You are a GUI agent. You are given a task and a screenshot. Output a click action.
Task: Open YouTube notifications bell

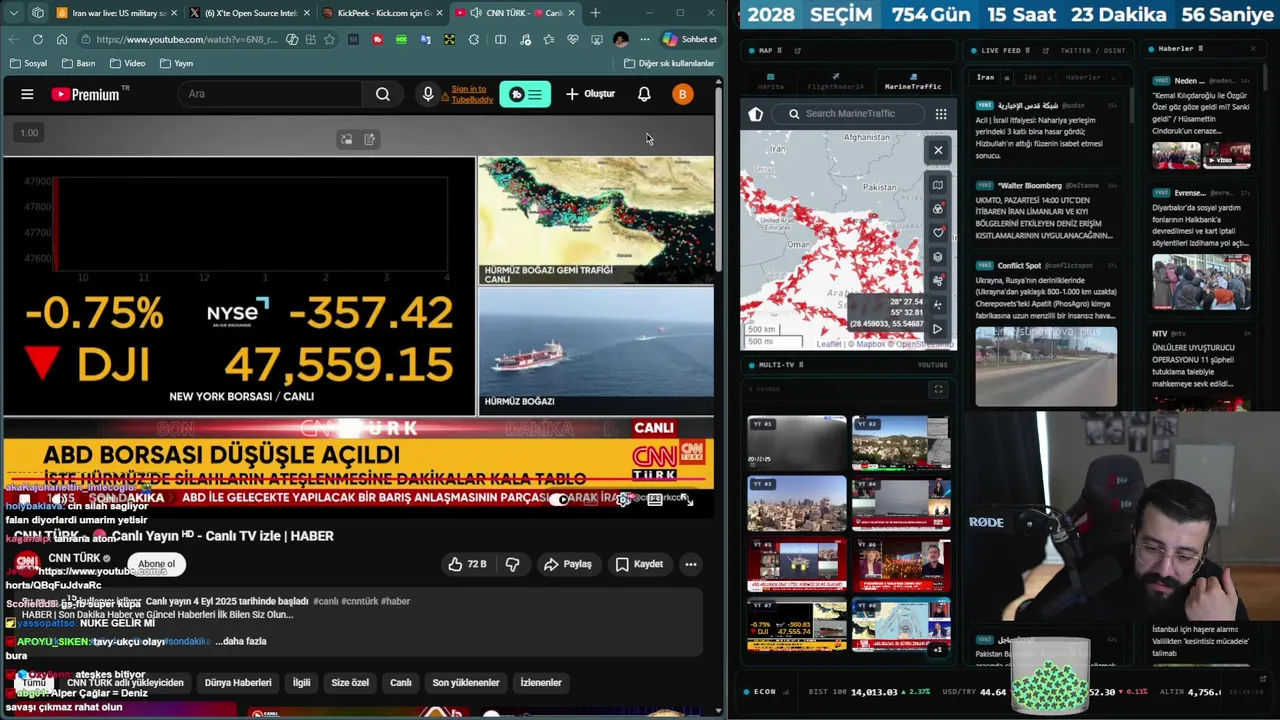pos(644,94)
